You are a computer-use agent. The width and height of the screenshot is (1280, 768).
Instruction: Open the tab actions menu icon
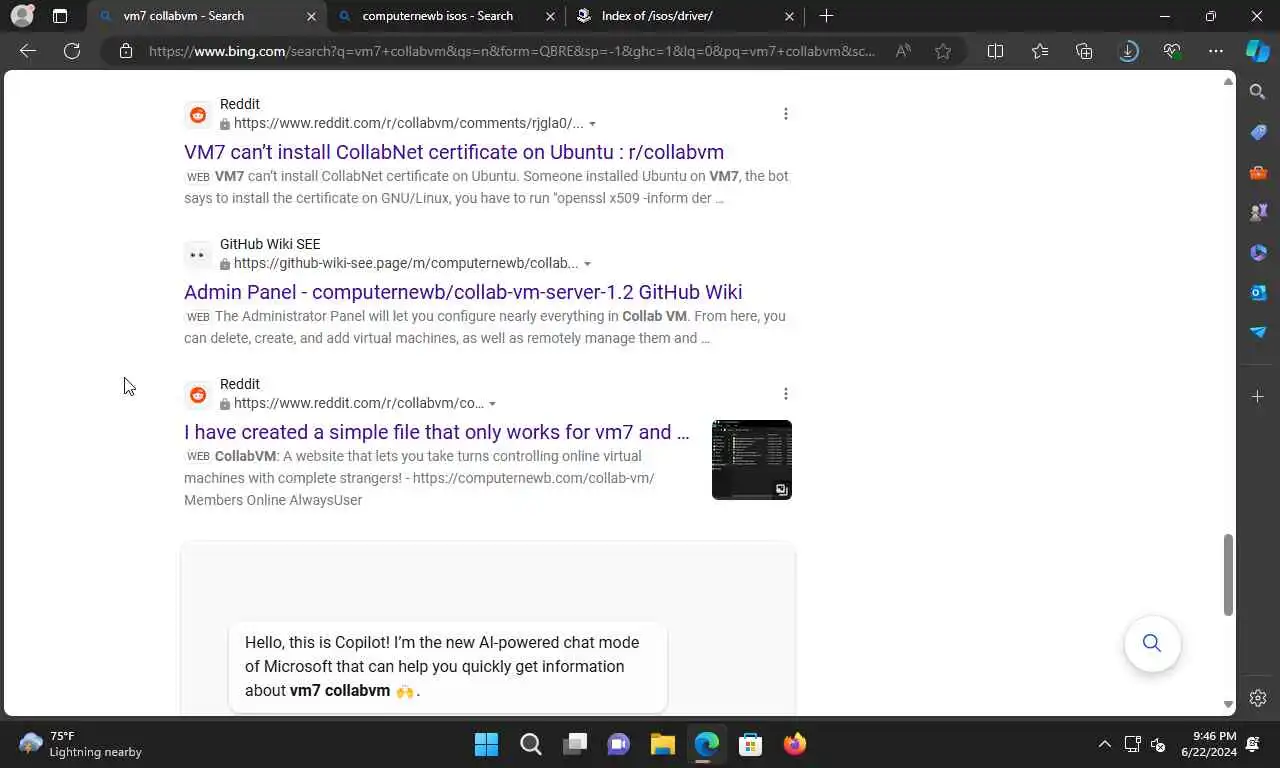point(60,16)
